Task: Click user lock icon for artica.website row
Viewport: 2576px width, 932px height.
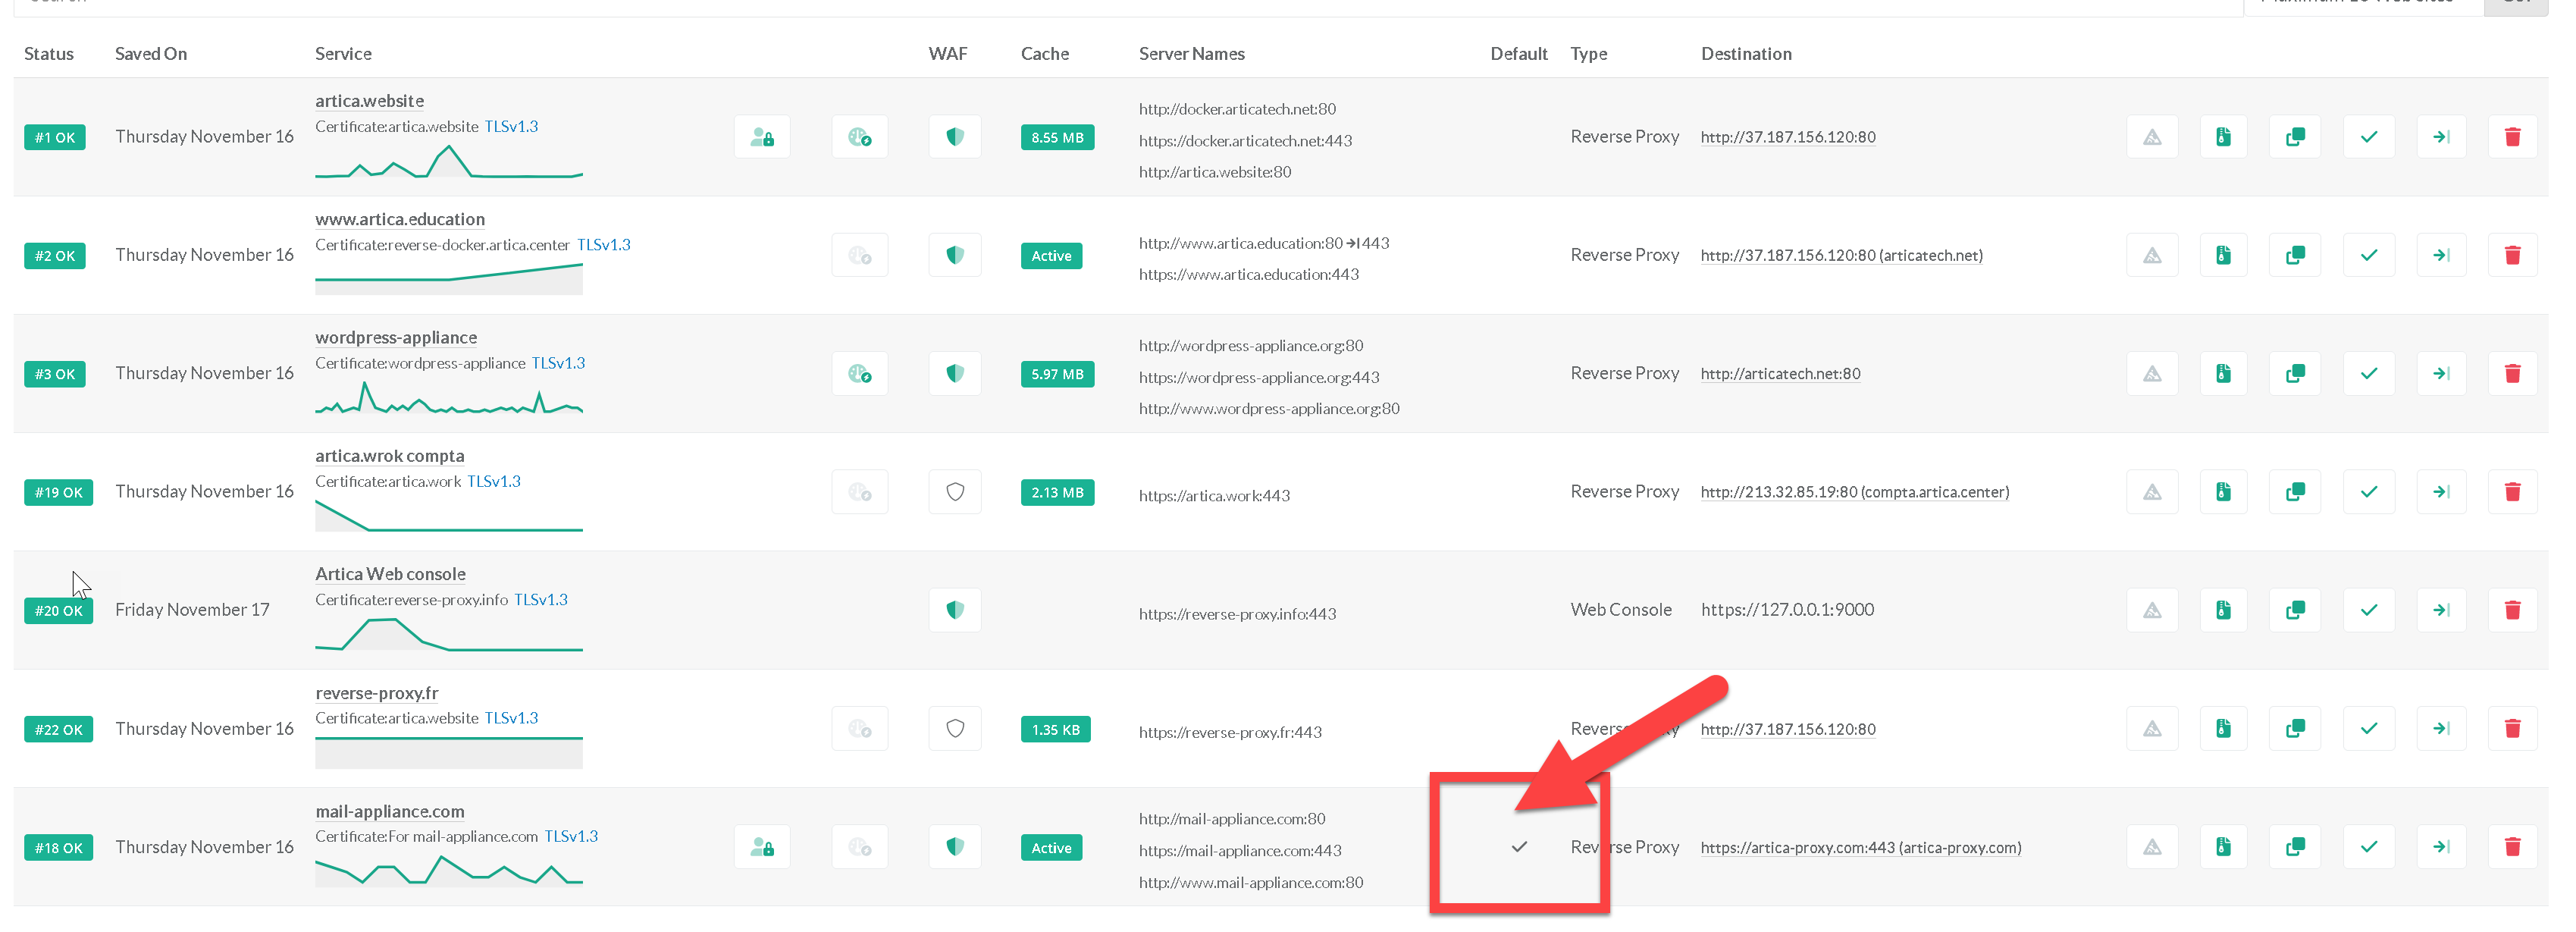Action: click(762, 137)
